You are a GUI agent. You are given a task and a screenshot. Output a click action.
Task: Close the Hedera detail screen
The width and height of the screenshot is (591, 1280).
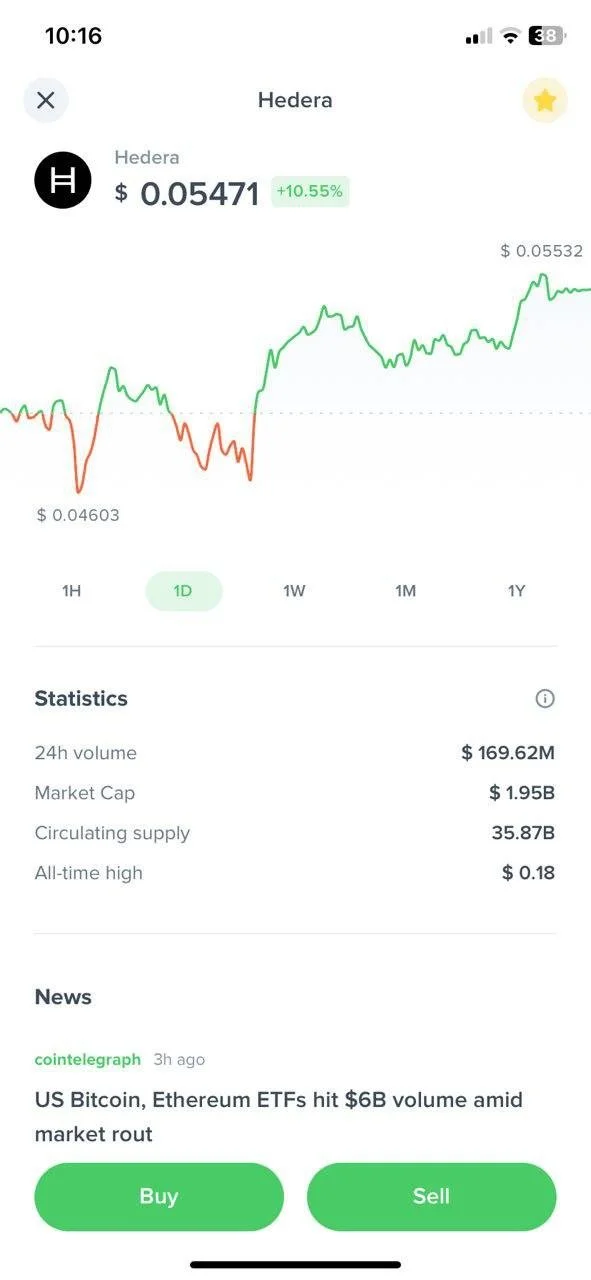point(45,100)
